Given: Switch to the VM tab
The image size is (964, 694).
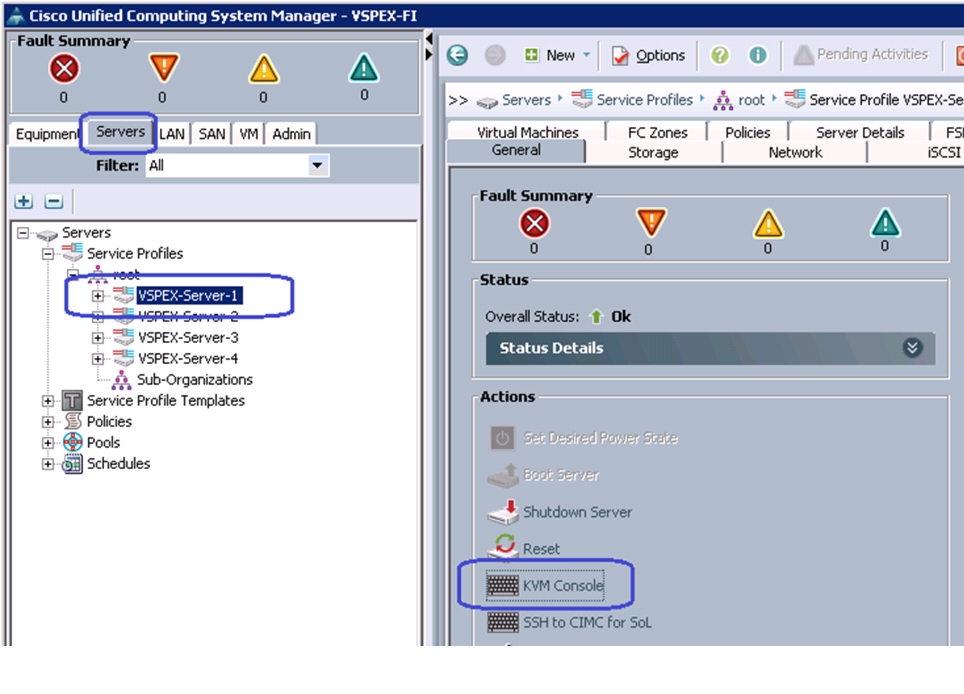Looking at the screenshot, I should pos(248,134).
